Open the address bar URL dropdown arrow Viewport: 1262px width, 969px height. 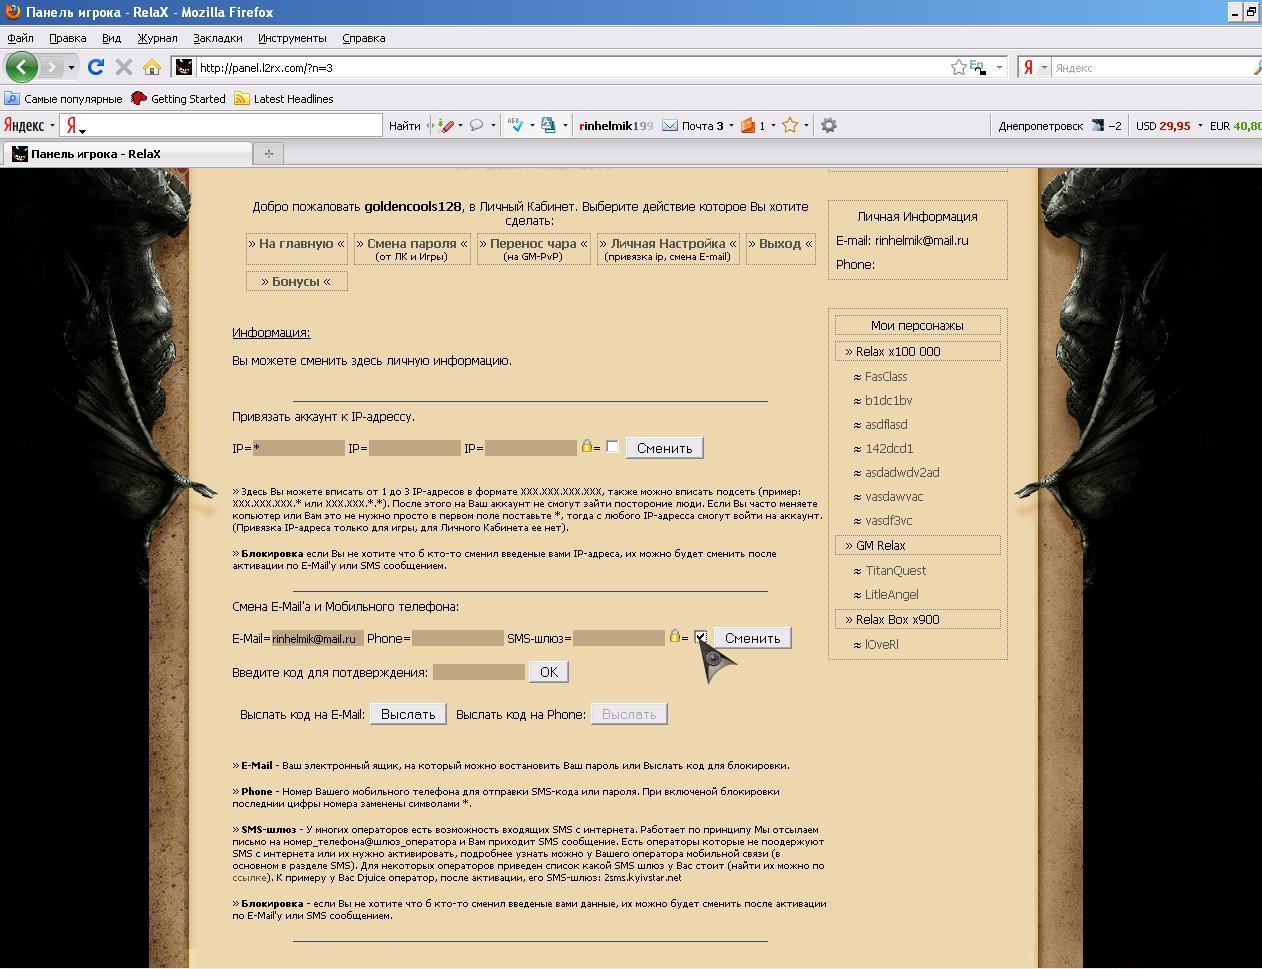[998, 67]
